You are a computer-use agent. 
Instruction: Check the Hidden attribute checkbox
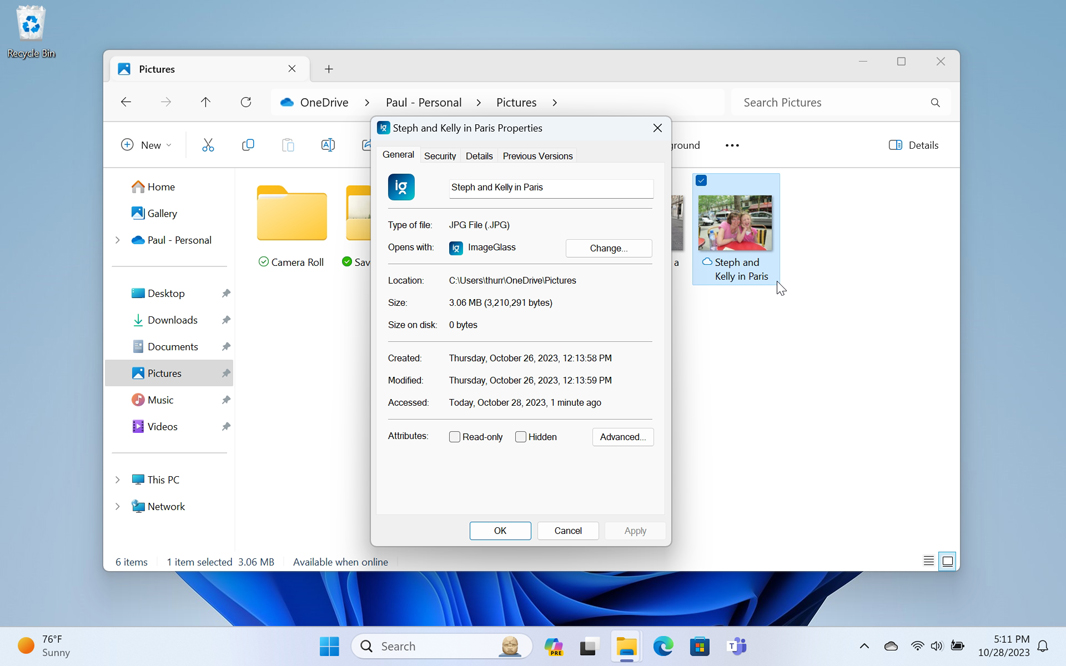521,437
